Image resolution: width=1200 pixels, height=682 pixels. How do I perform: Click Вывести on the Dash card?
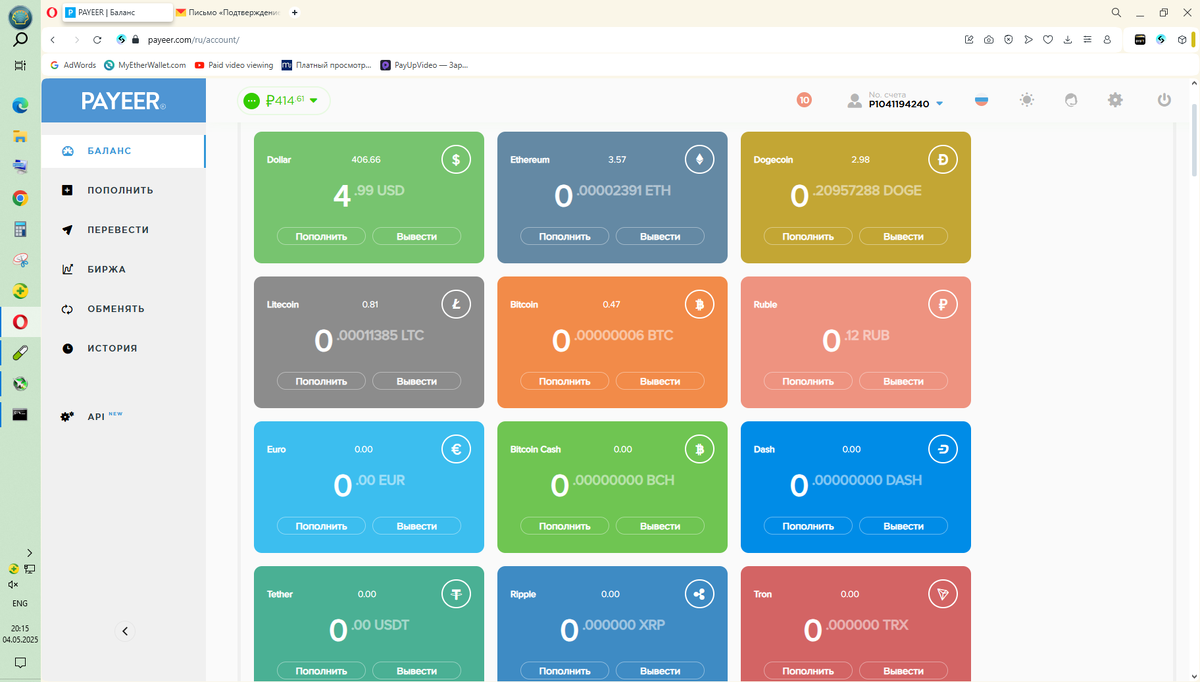903,526
